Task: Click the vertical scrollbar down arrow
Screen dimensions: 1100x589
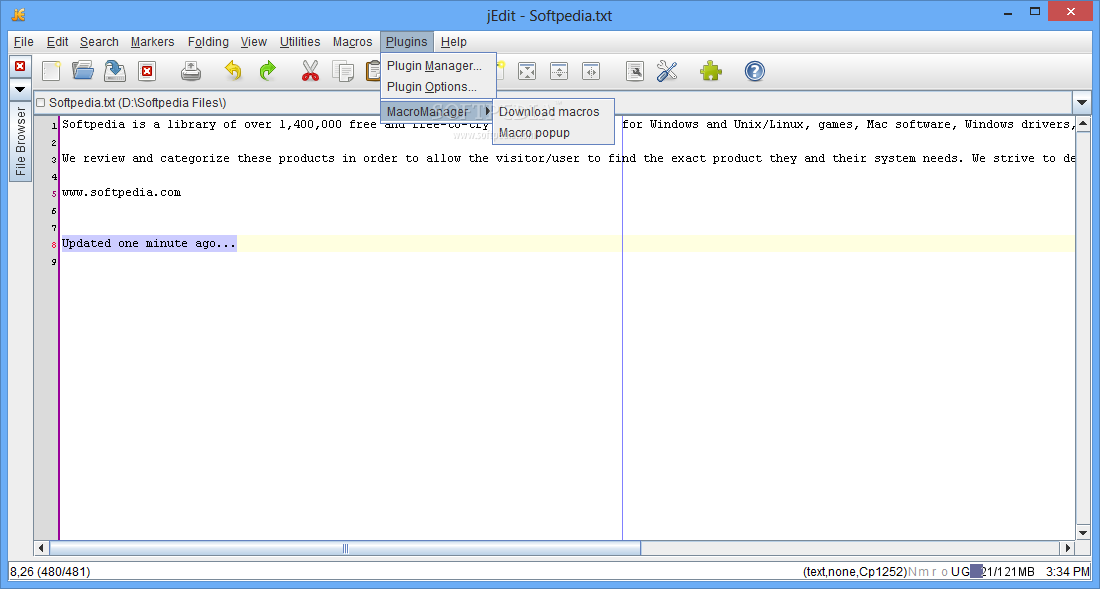Action: [1082, 534]
